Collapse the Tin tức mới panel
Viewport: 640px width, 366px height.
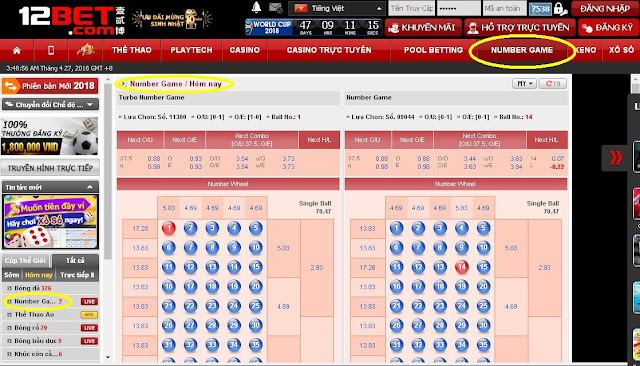[x=50, y=187]
